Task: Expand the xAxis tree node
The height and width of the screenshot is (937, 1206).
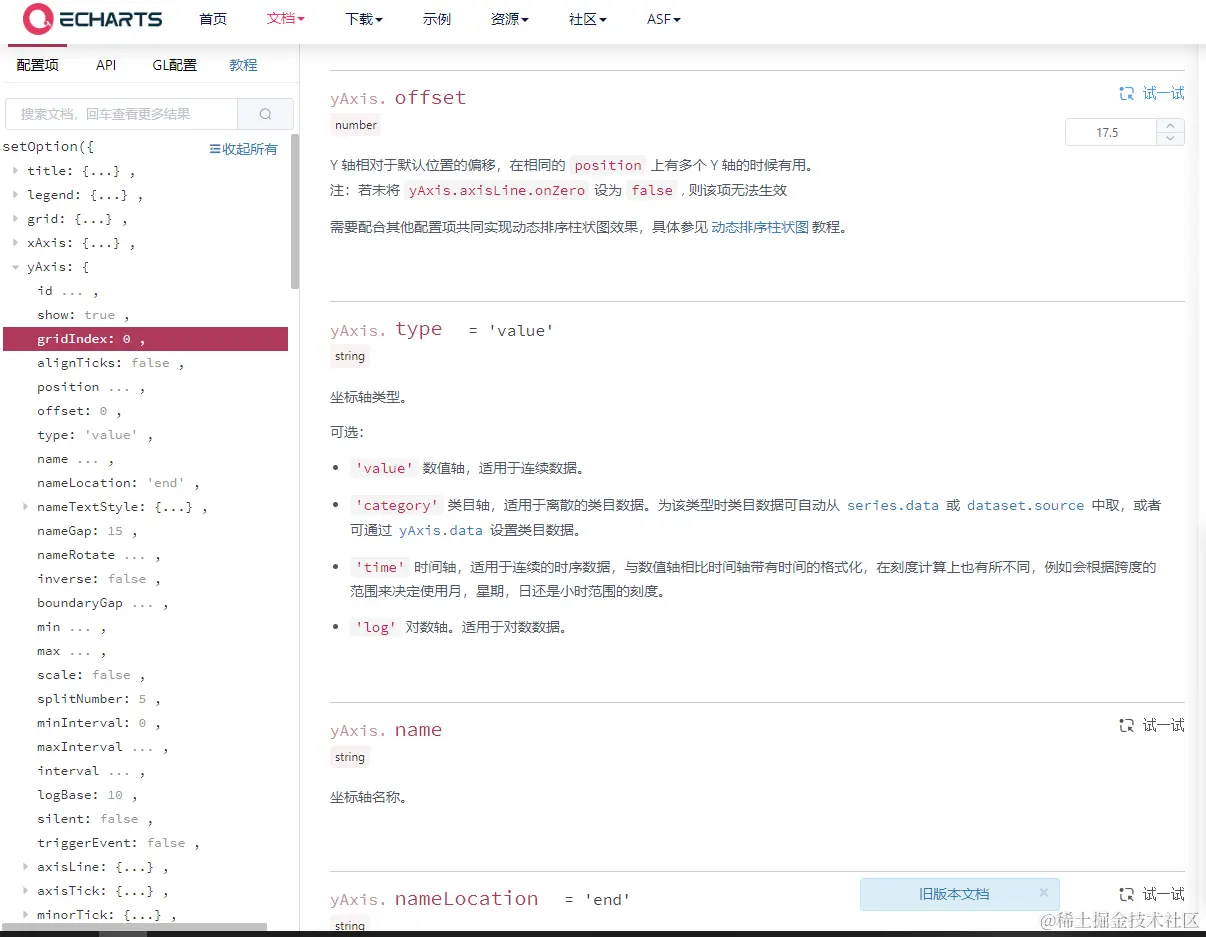Action: pos(15,243)
